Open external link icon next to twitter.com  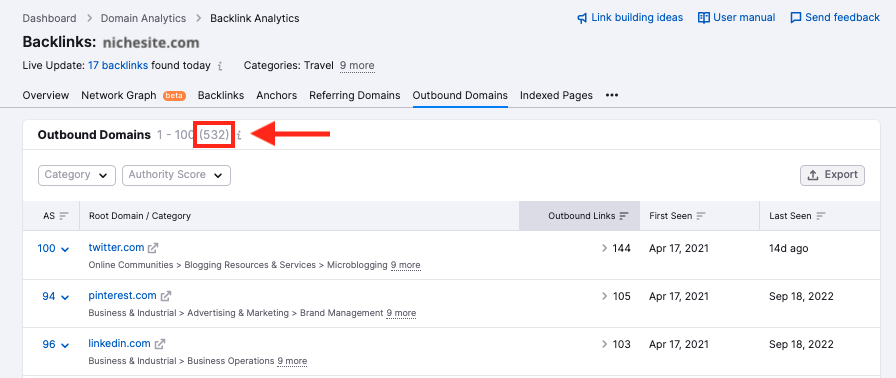point(153,248)
